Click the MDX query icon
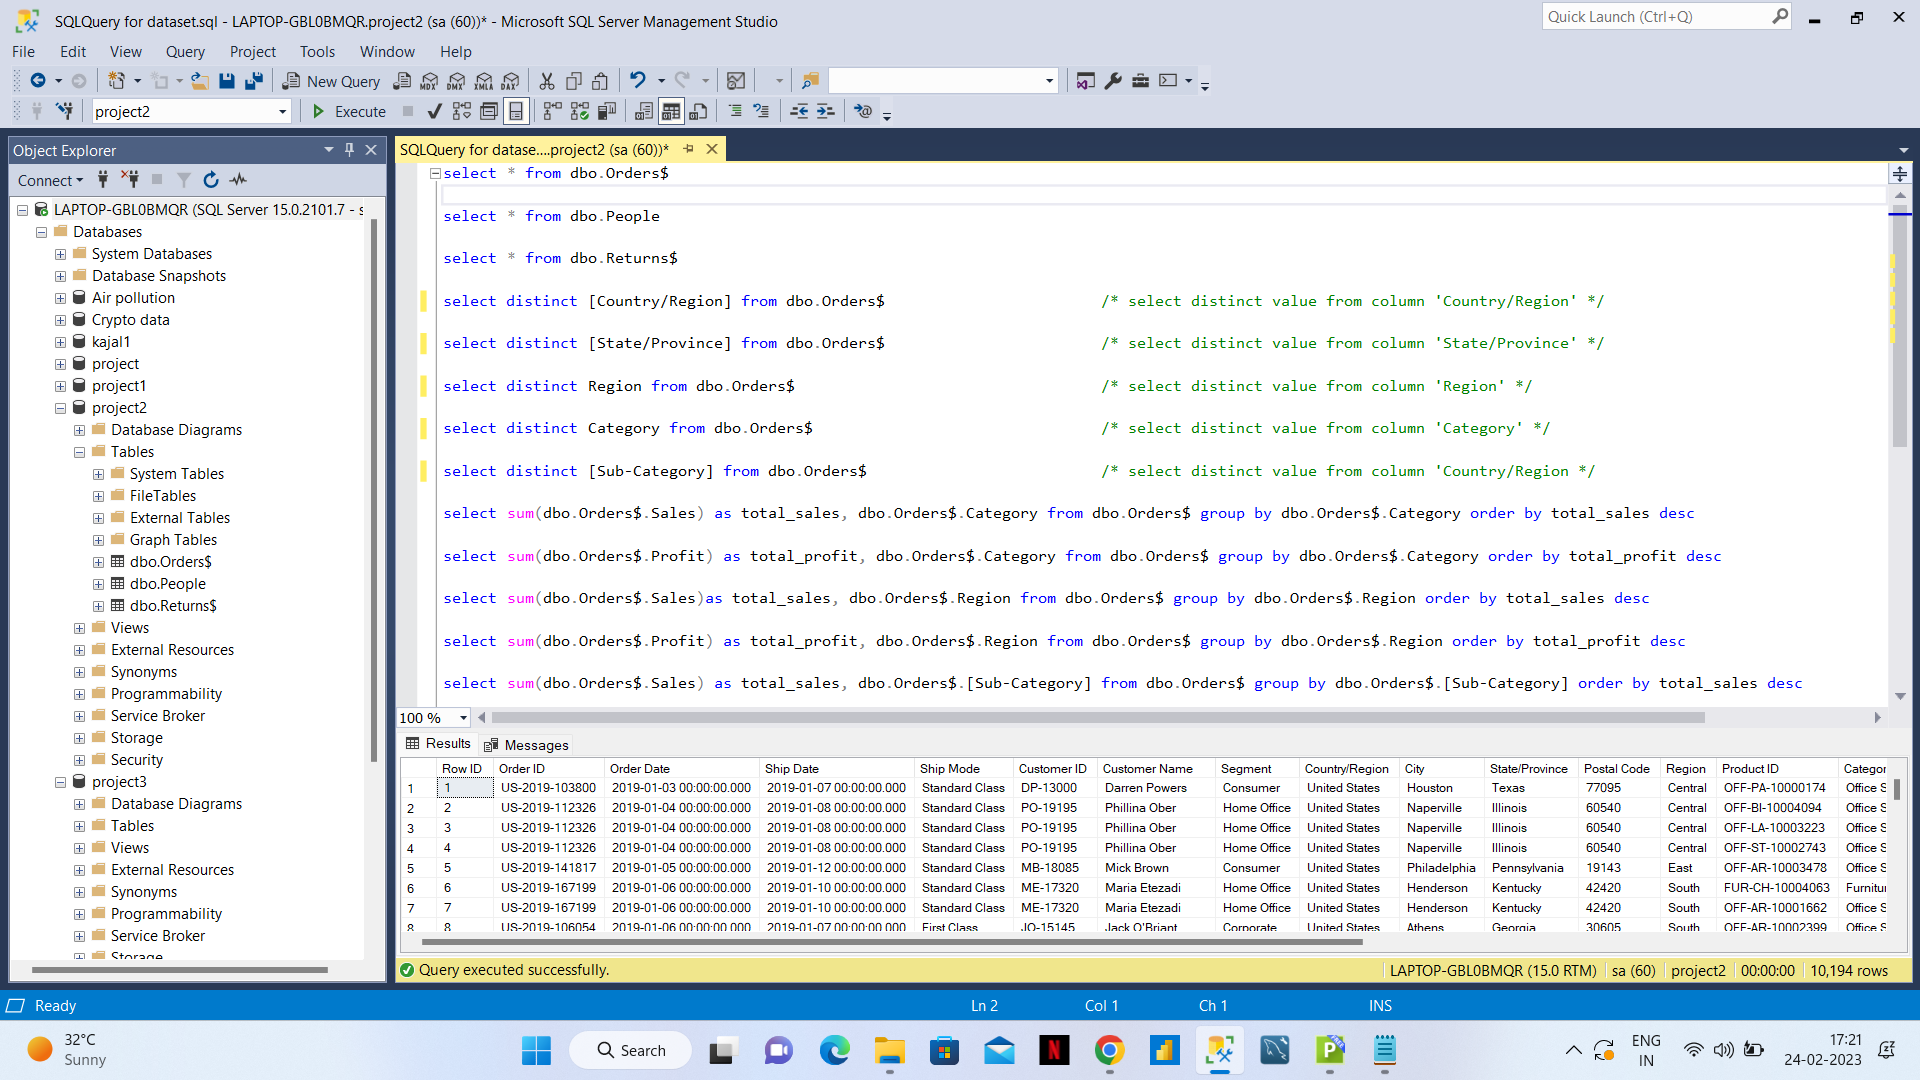1920x1080 pixels. click(430, 81)
